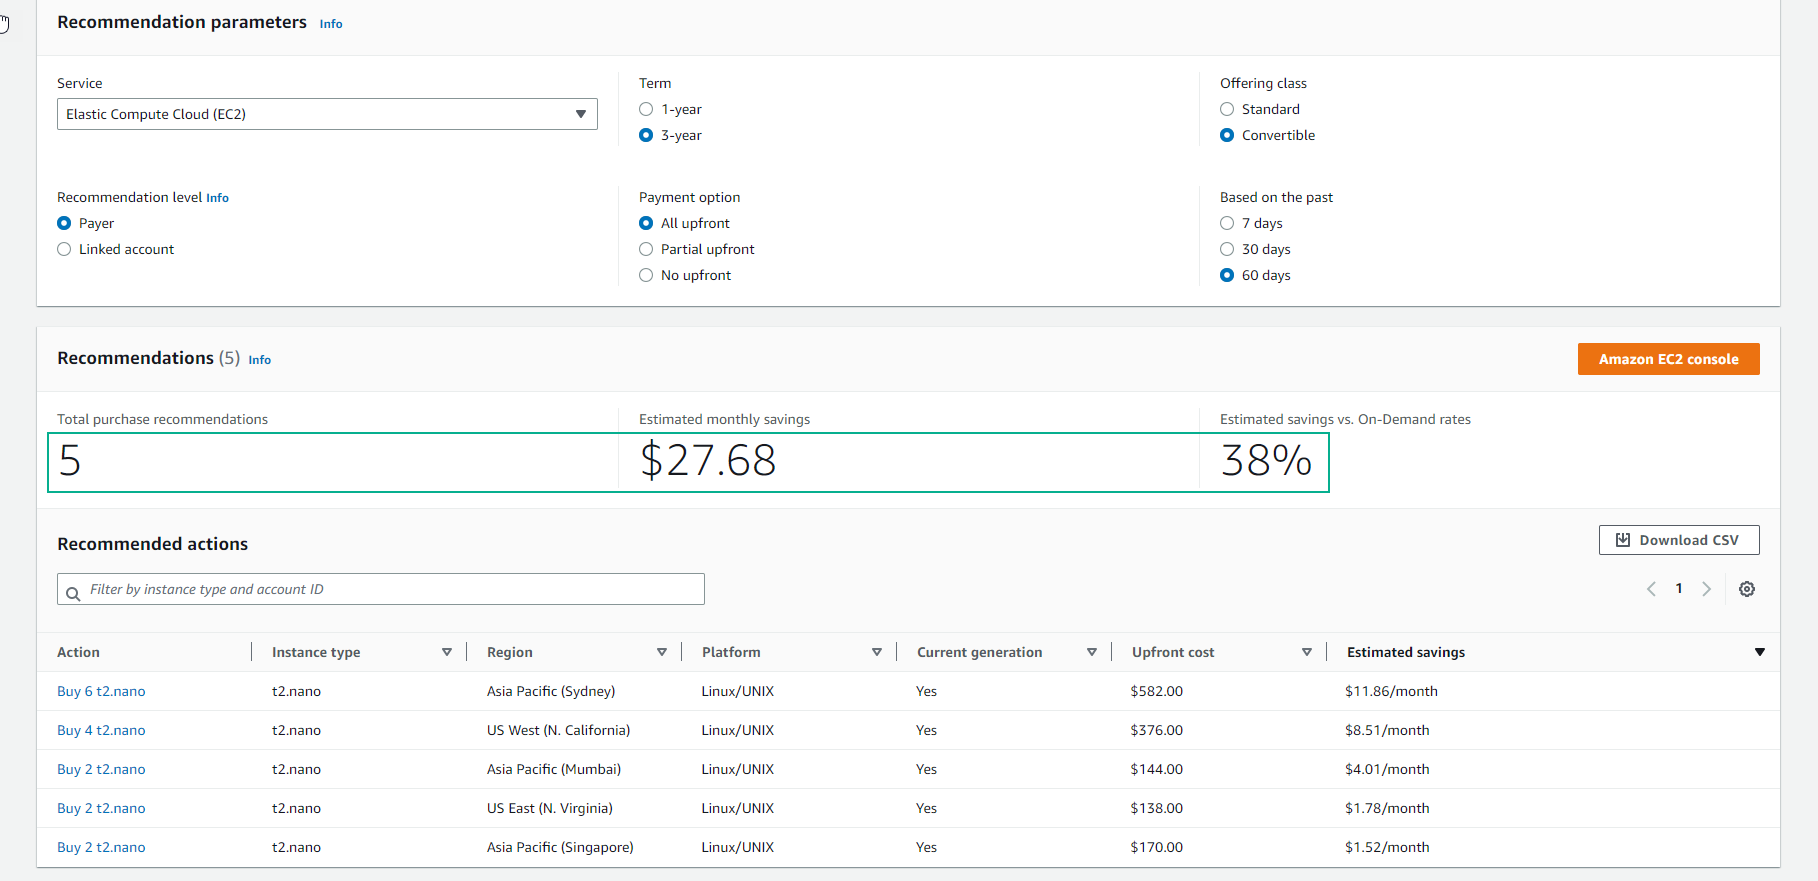
Task: Sort by Current generation column arrow
Action: [1092, 652]
